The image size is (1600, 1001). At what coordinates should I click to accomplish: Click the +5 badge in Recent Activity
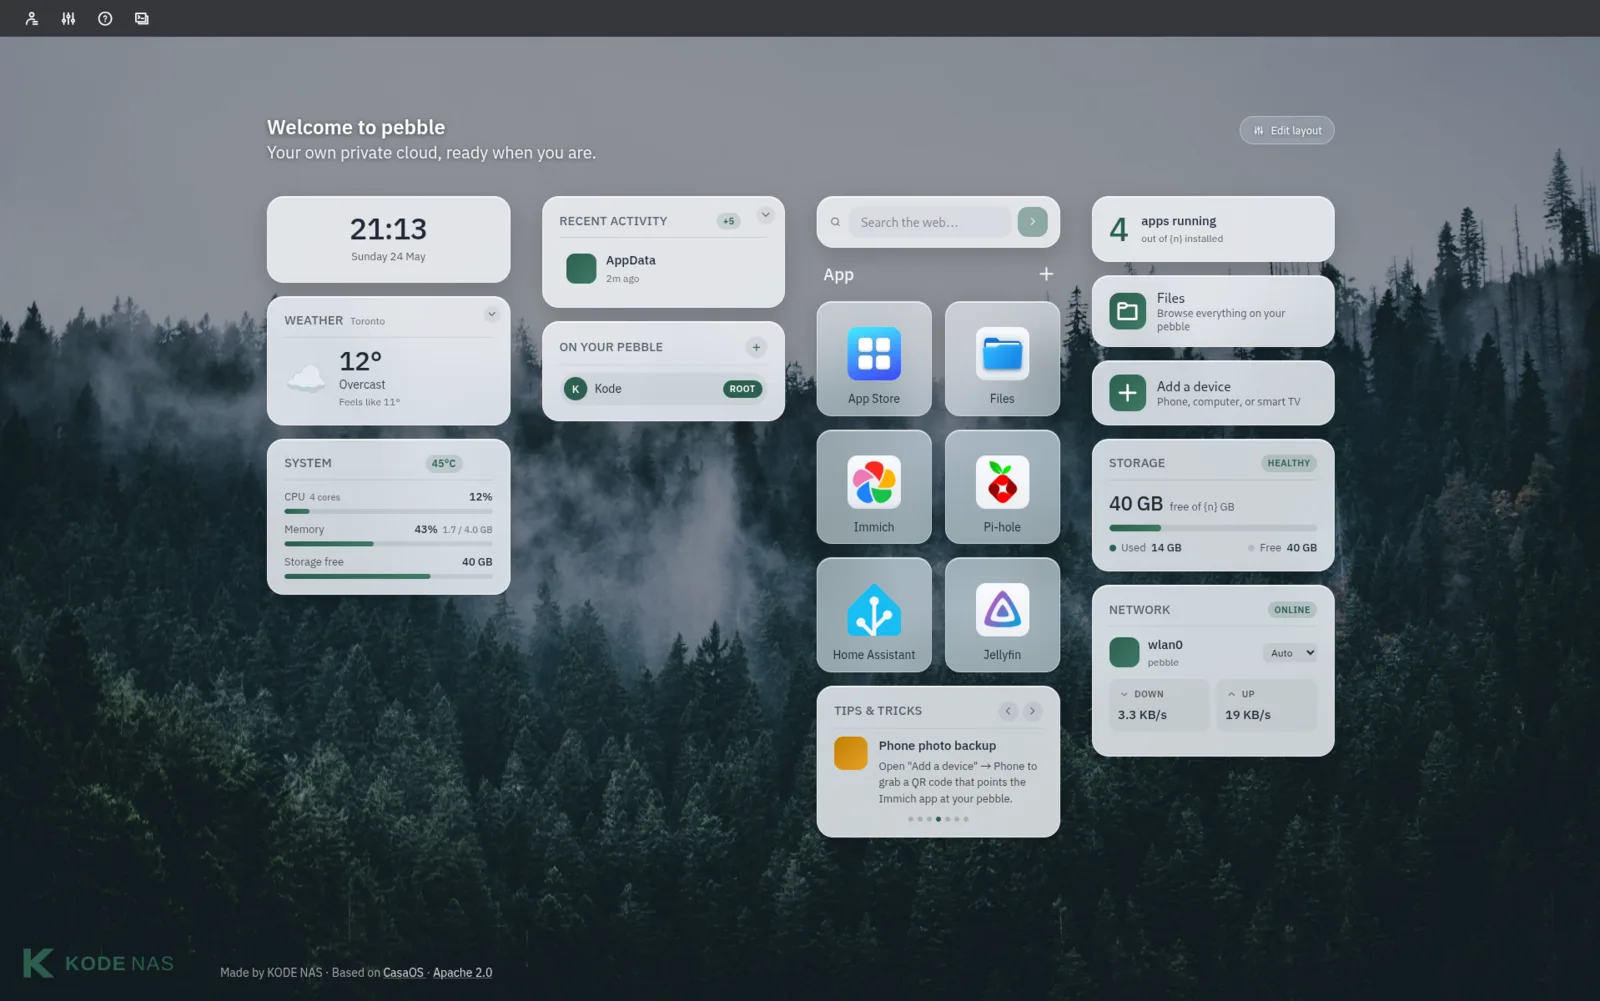728,221
